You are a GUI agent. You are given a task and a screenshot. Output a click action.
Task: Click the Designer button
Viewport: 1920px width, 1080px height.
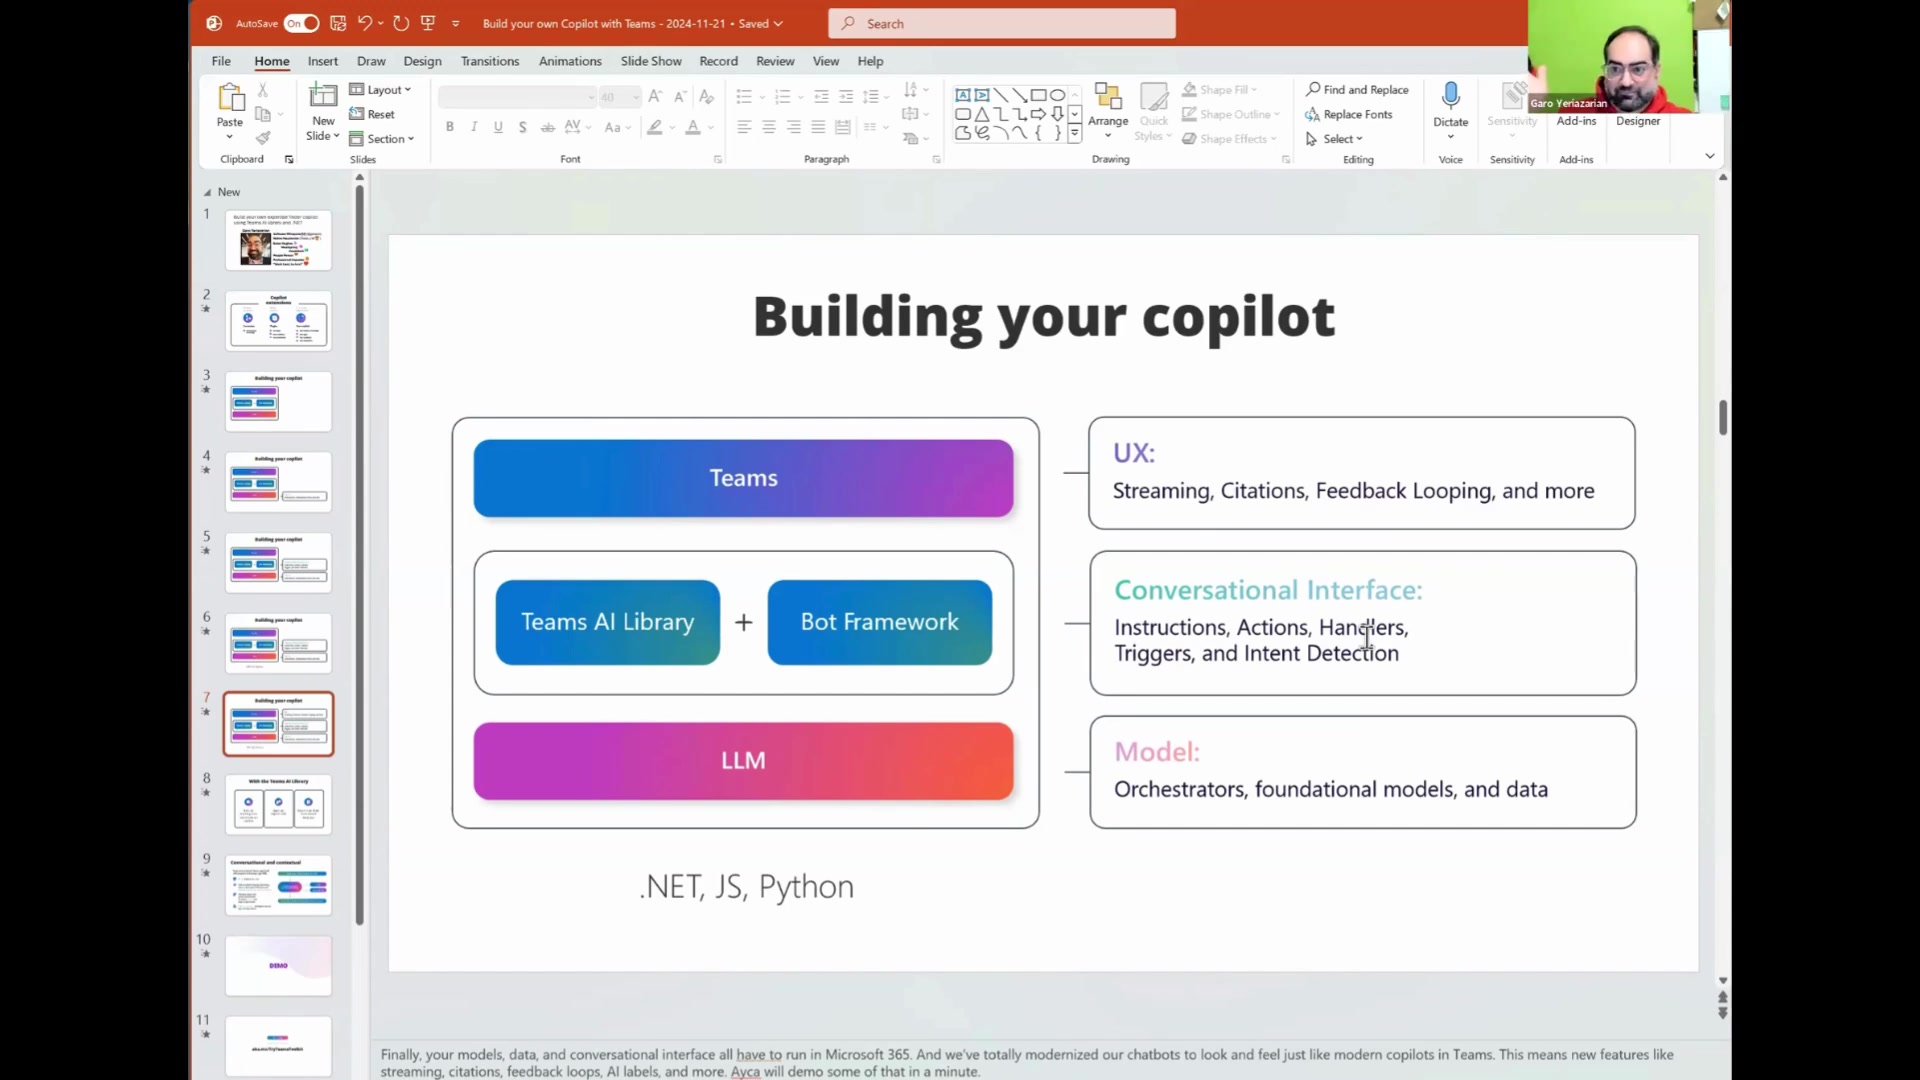(x=1638, y=121)
